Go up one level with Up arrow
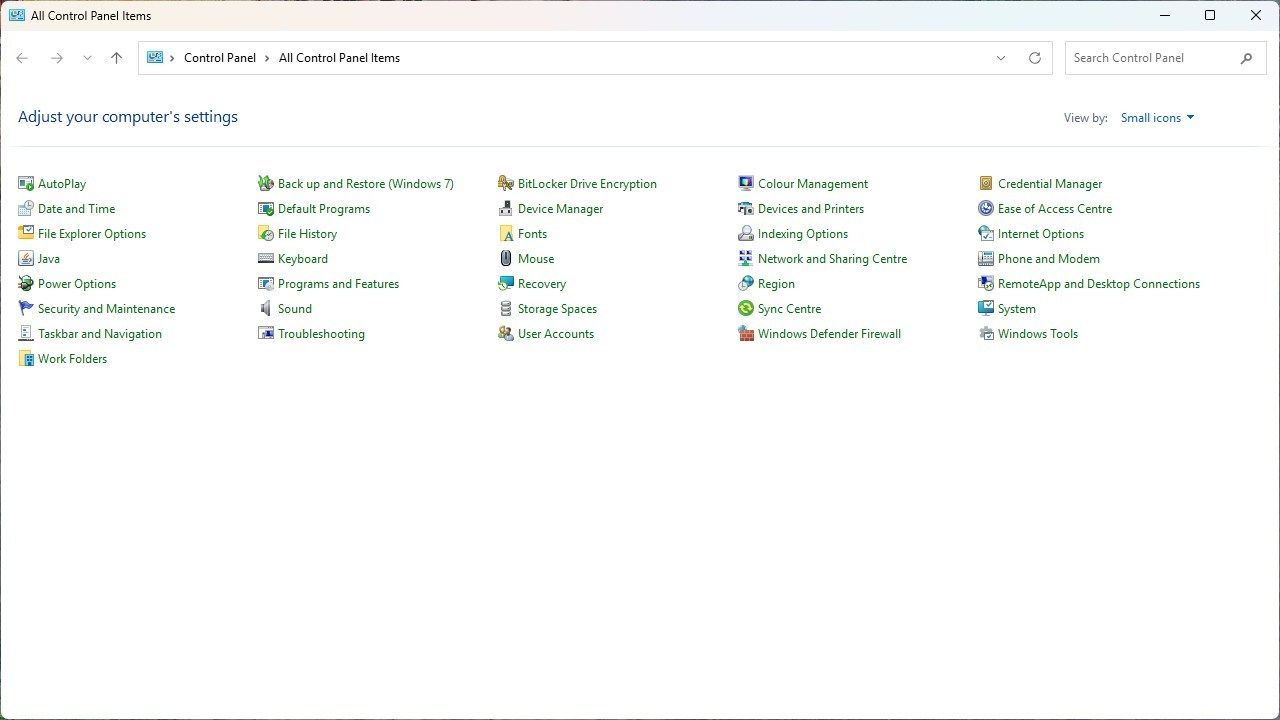The width and height of the screenshot is (1280, 720). click(x=116, y=58)
